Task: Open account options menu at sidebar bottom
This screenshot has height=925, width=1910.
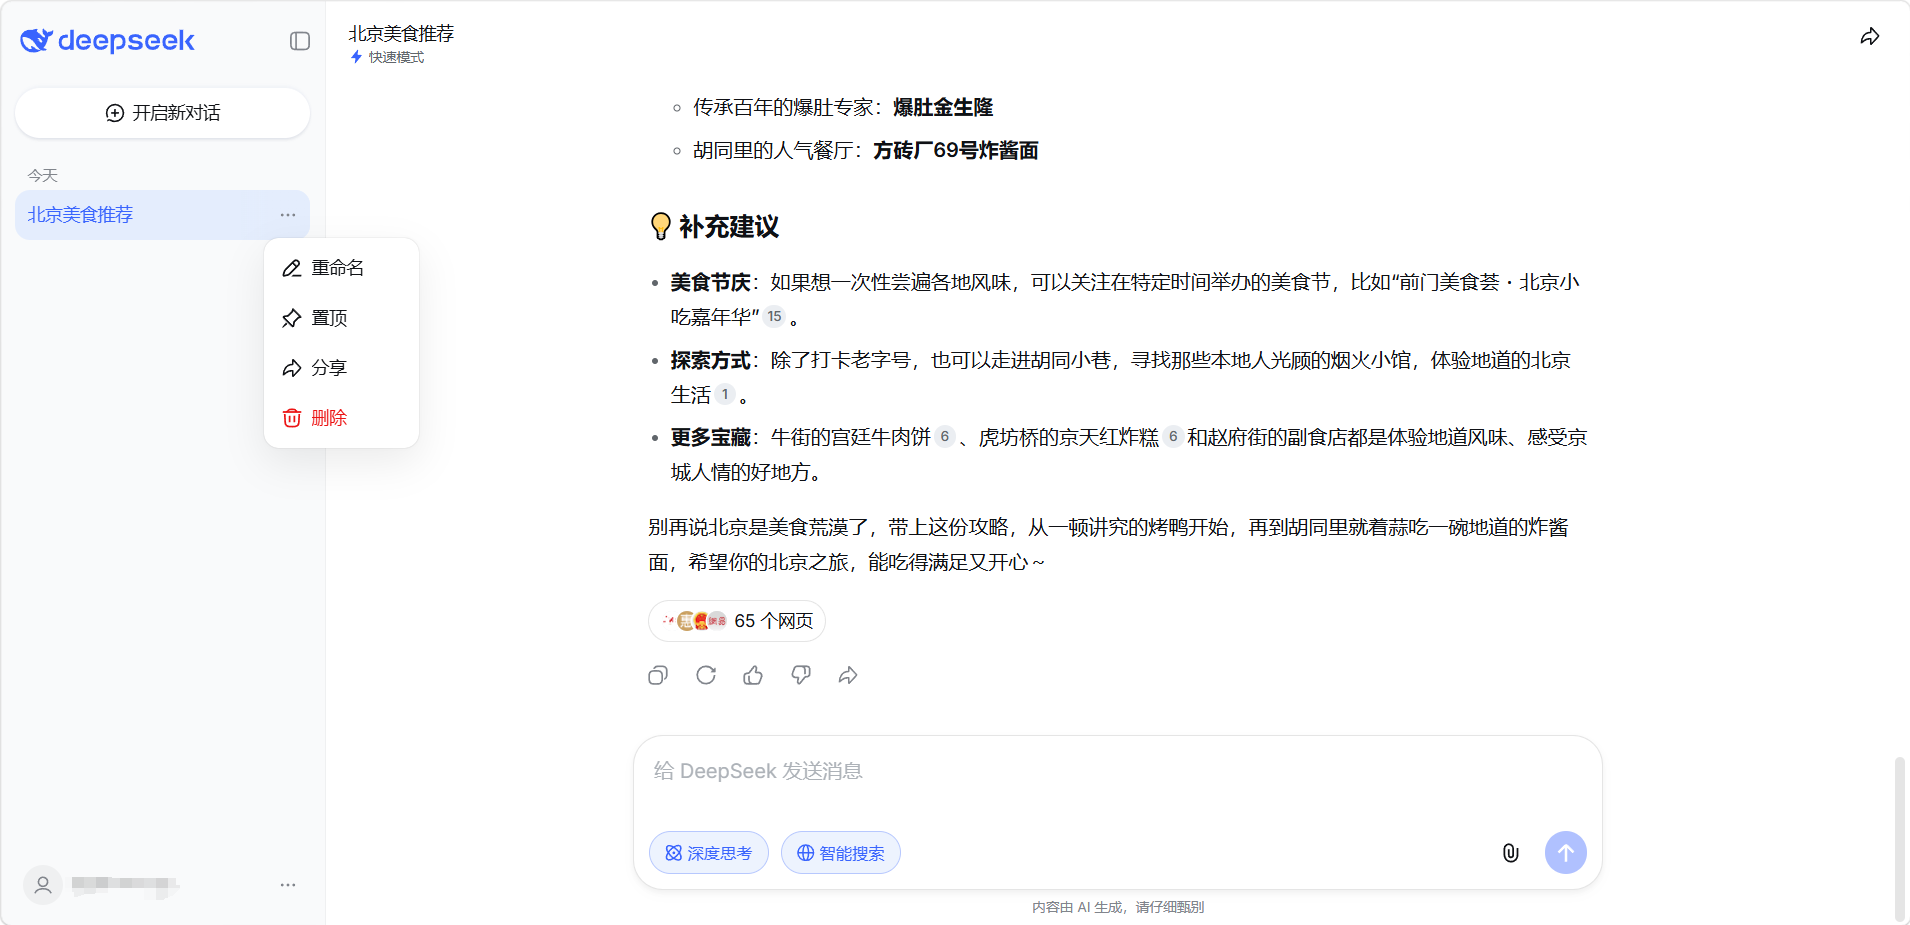Action: [288, 885]
